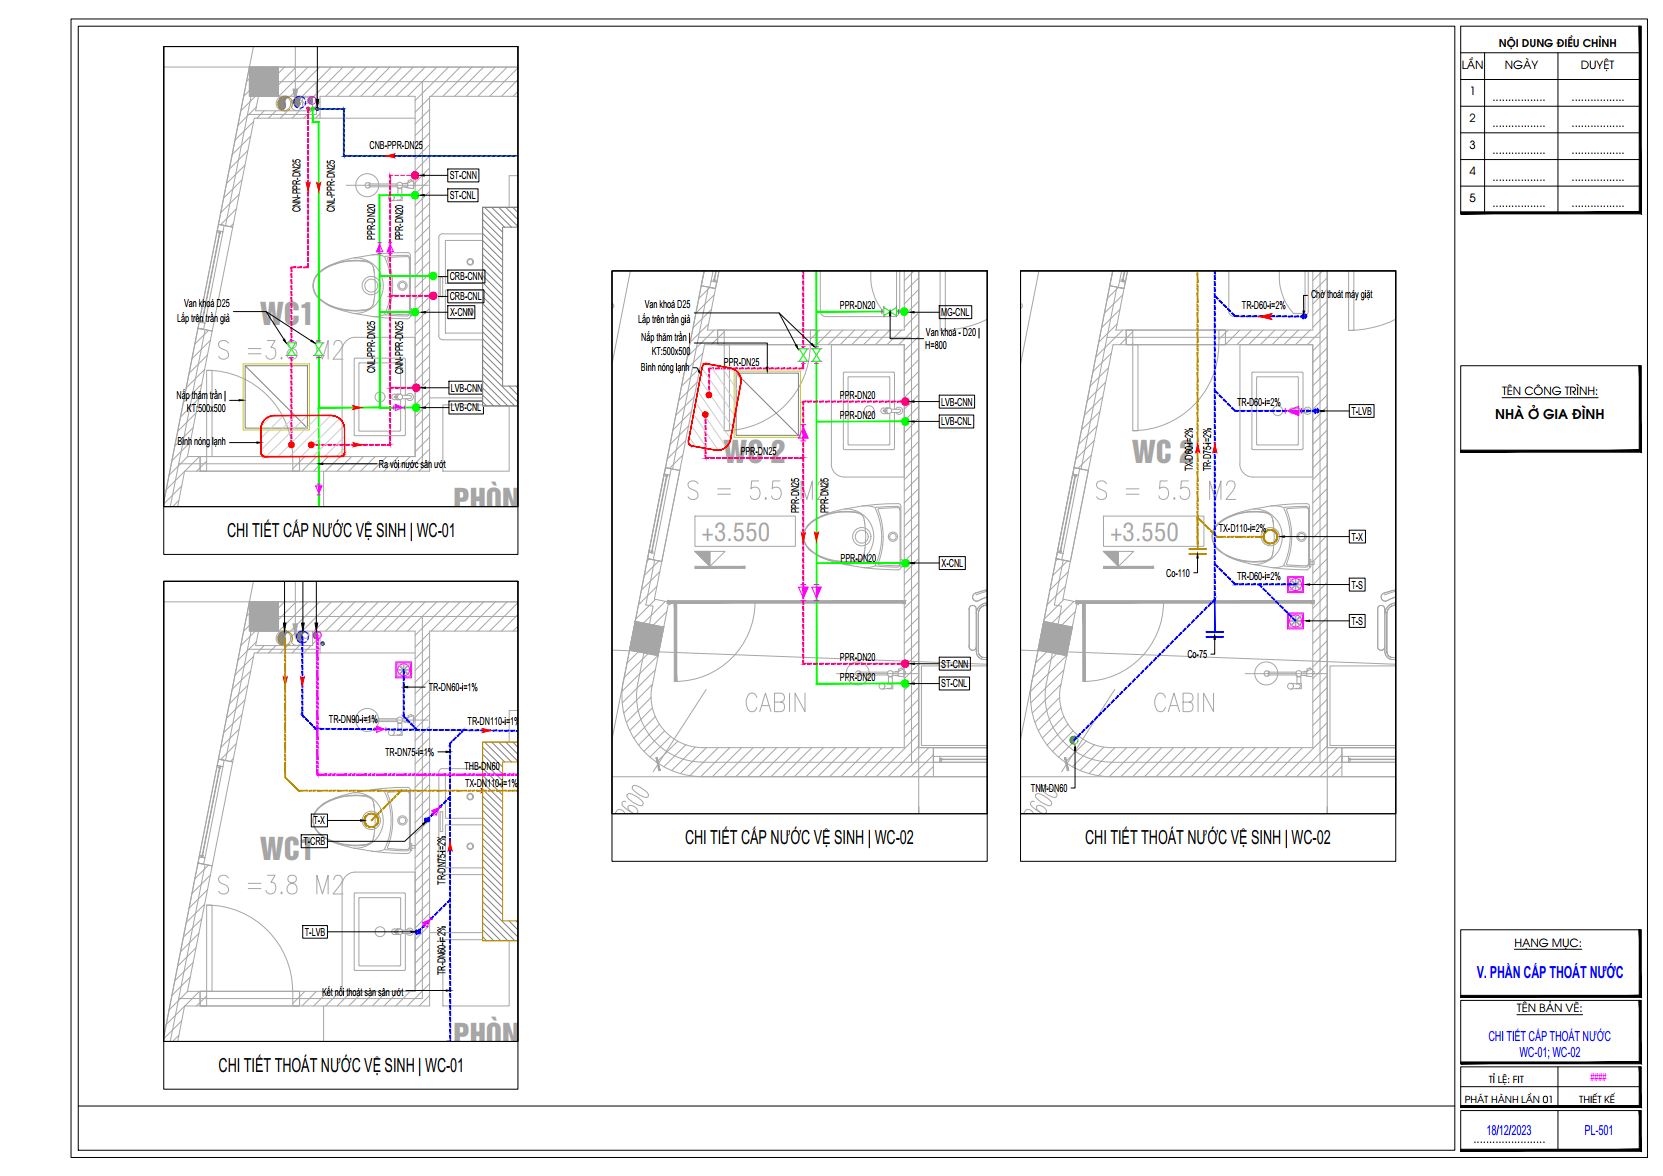This screenshot has height=1176, width=1663.
Task: Click title 'CHI TIẾT THOÁT NƯỚC VỆ SINH | WC-01'
Action: pos(340,1066)
